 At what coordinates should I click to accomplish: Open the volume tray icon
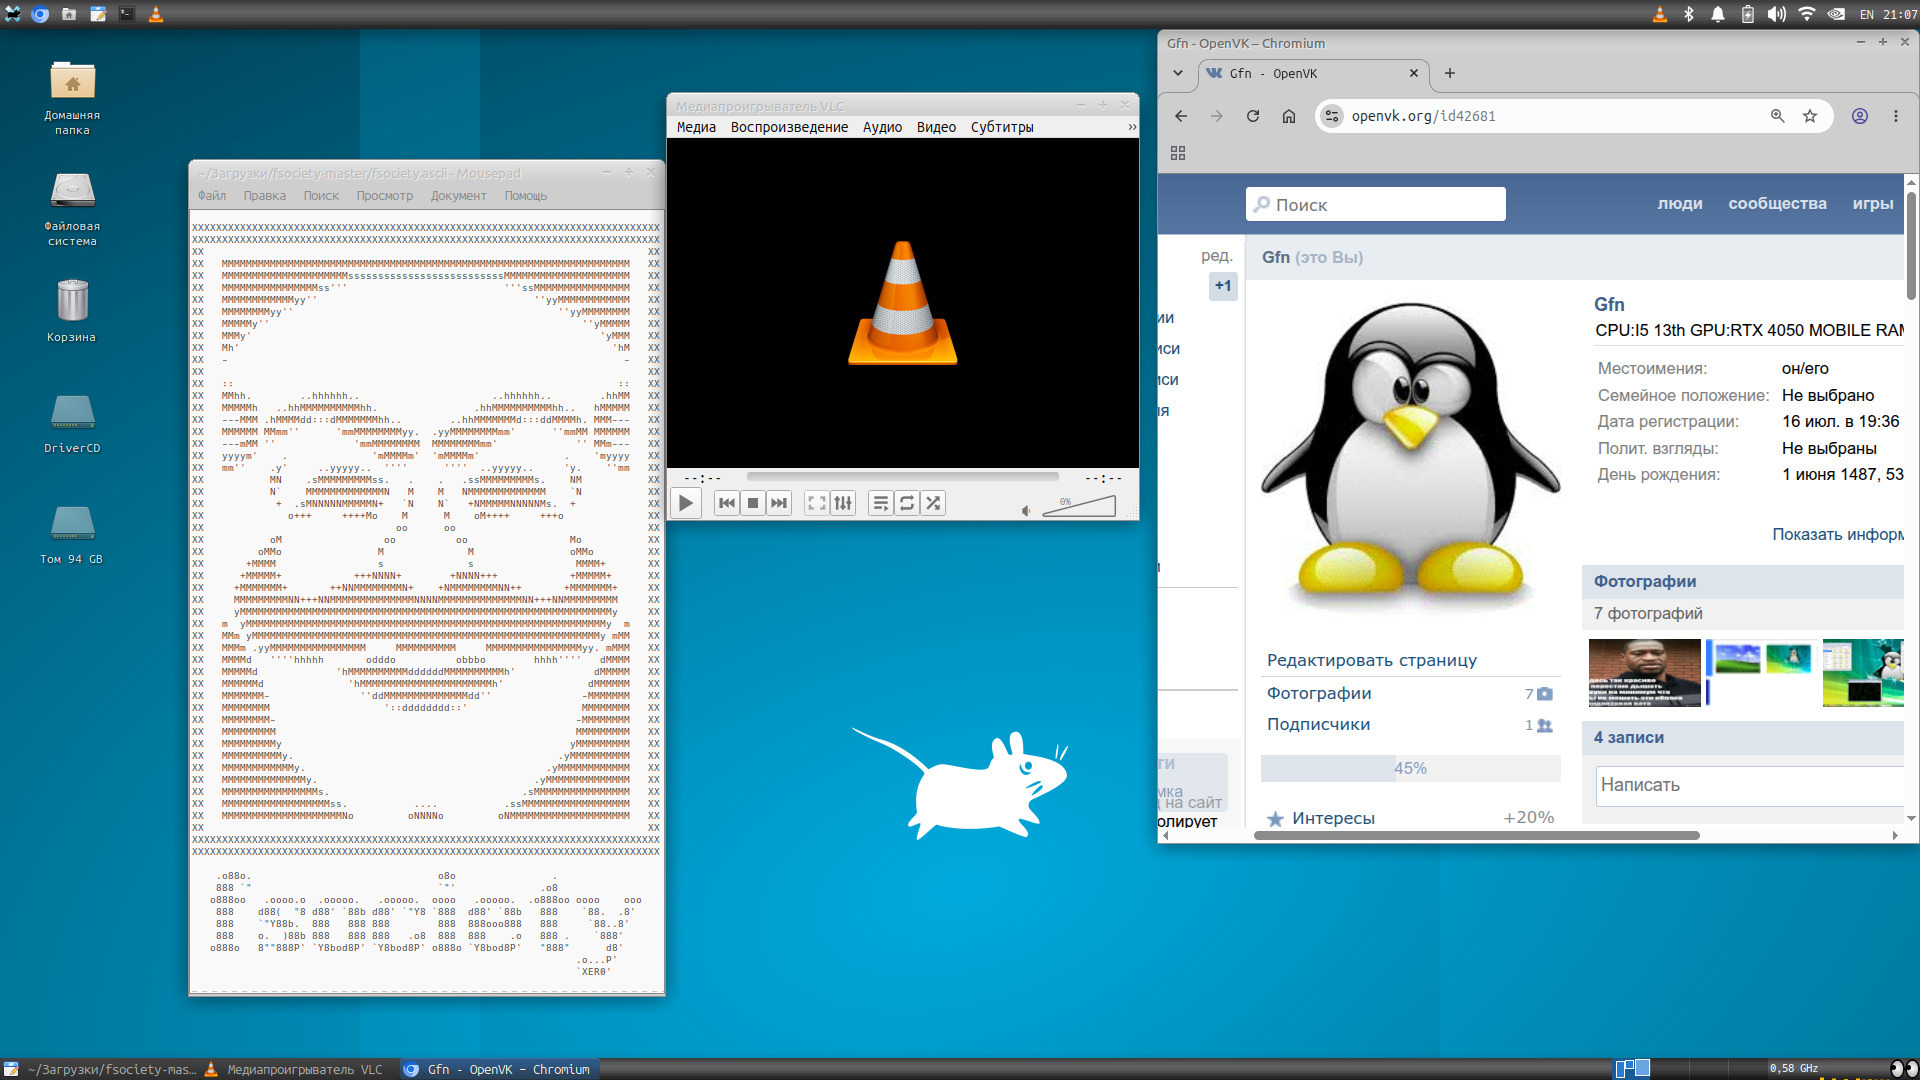pos(1776,14)
